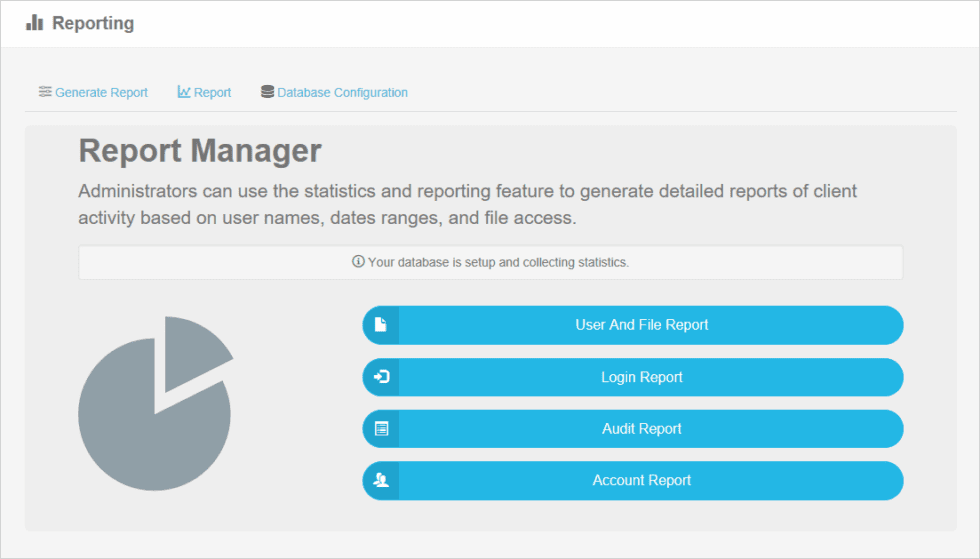Click 'Your database is setup and collecting statistics.'
980x559 pixels.
coord(498,262)
